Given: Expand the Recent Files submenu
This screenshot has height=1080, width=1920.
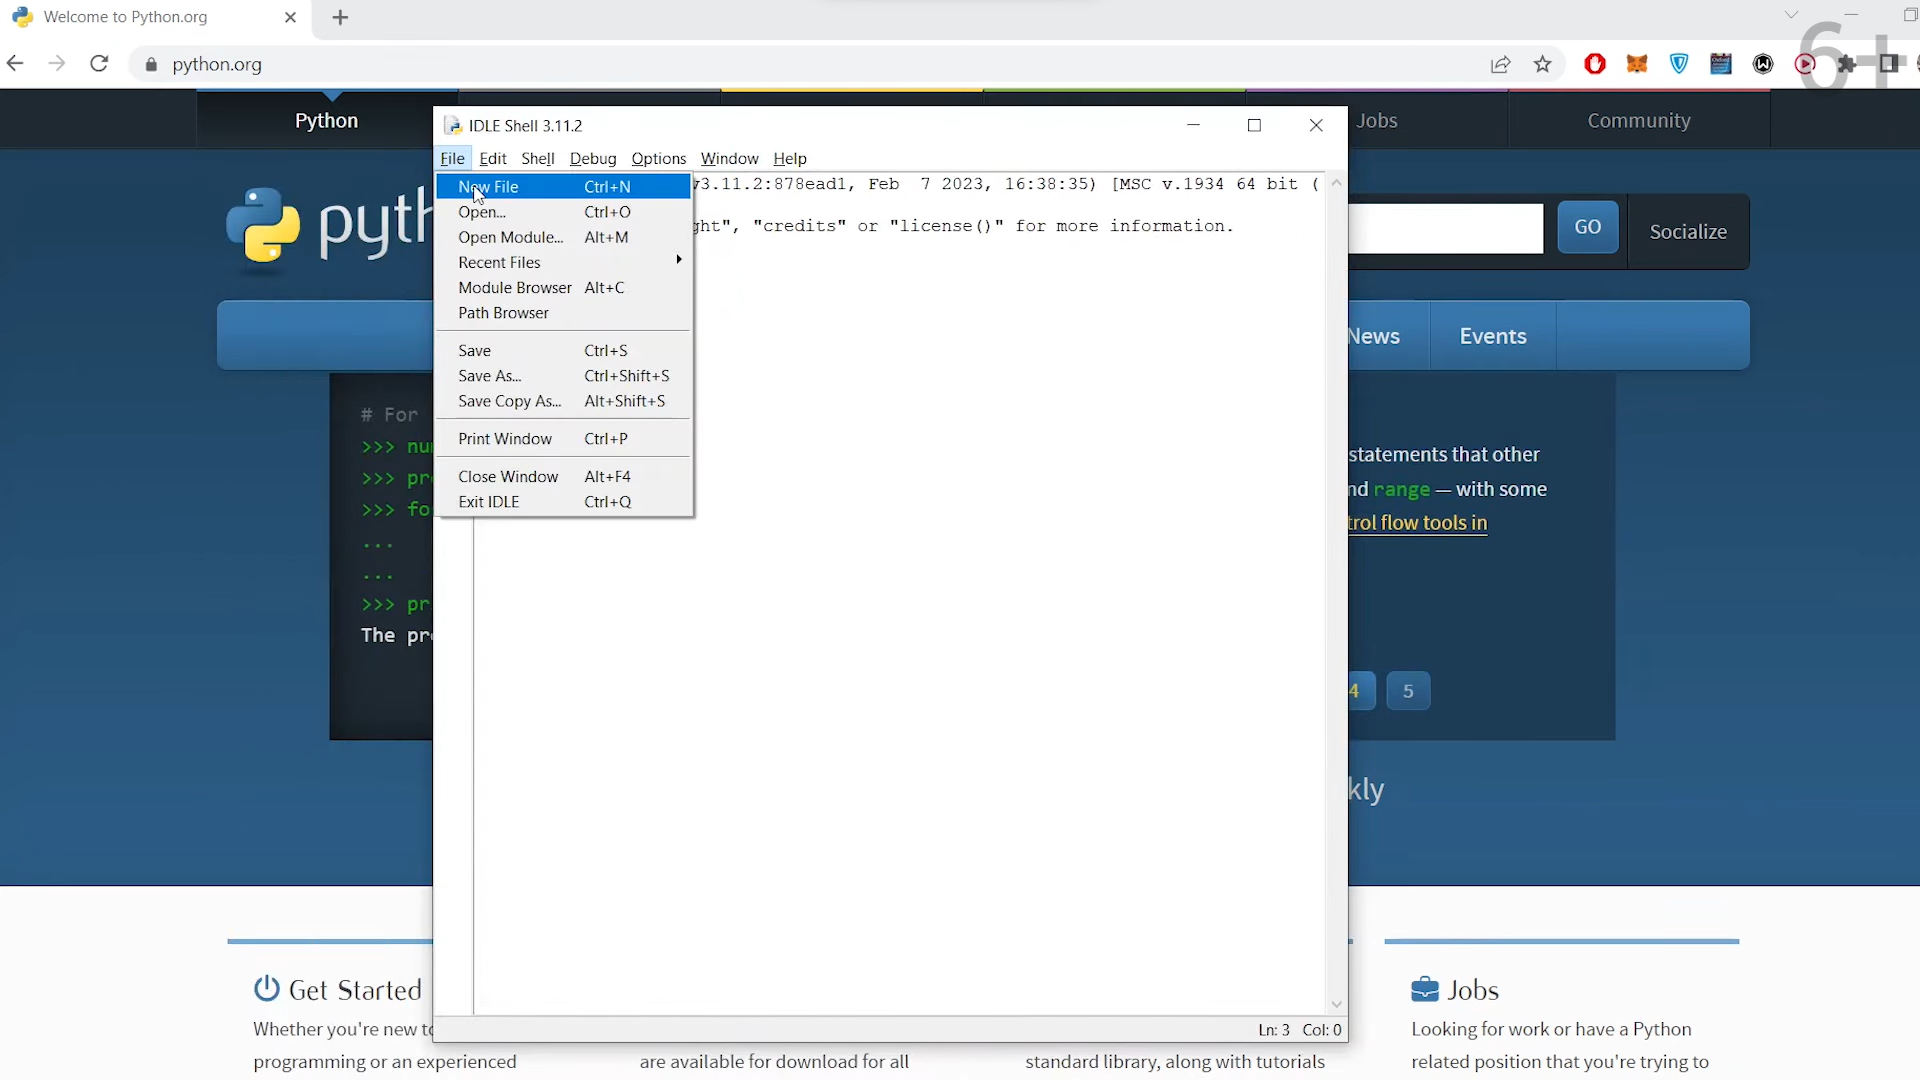Looking at the screenshot, I should tap(564, 262).
